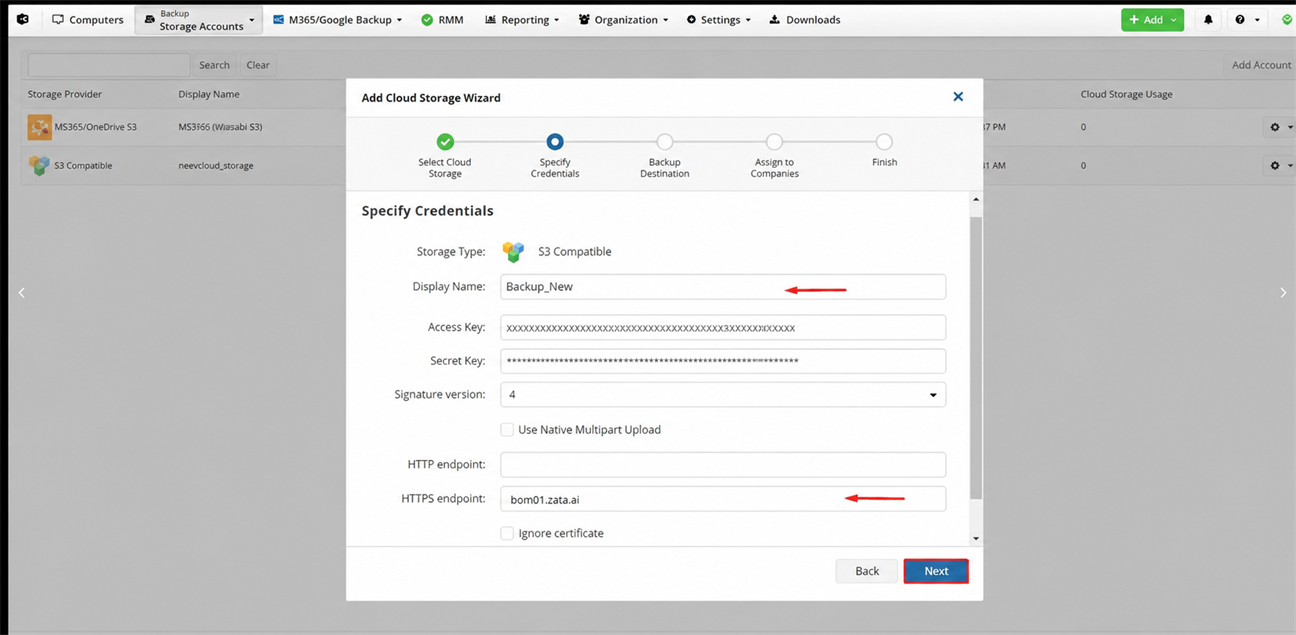
Task: Click the Search button
Action: [x=214, y=65]
